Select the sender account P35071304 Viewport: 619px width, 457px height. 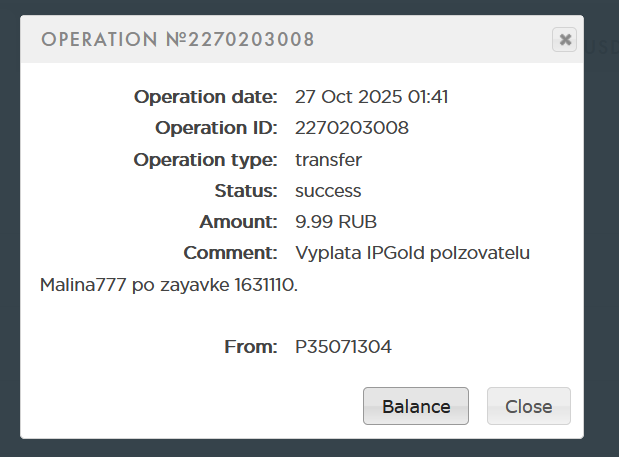pyautogui.click(x=343, y=347)
